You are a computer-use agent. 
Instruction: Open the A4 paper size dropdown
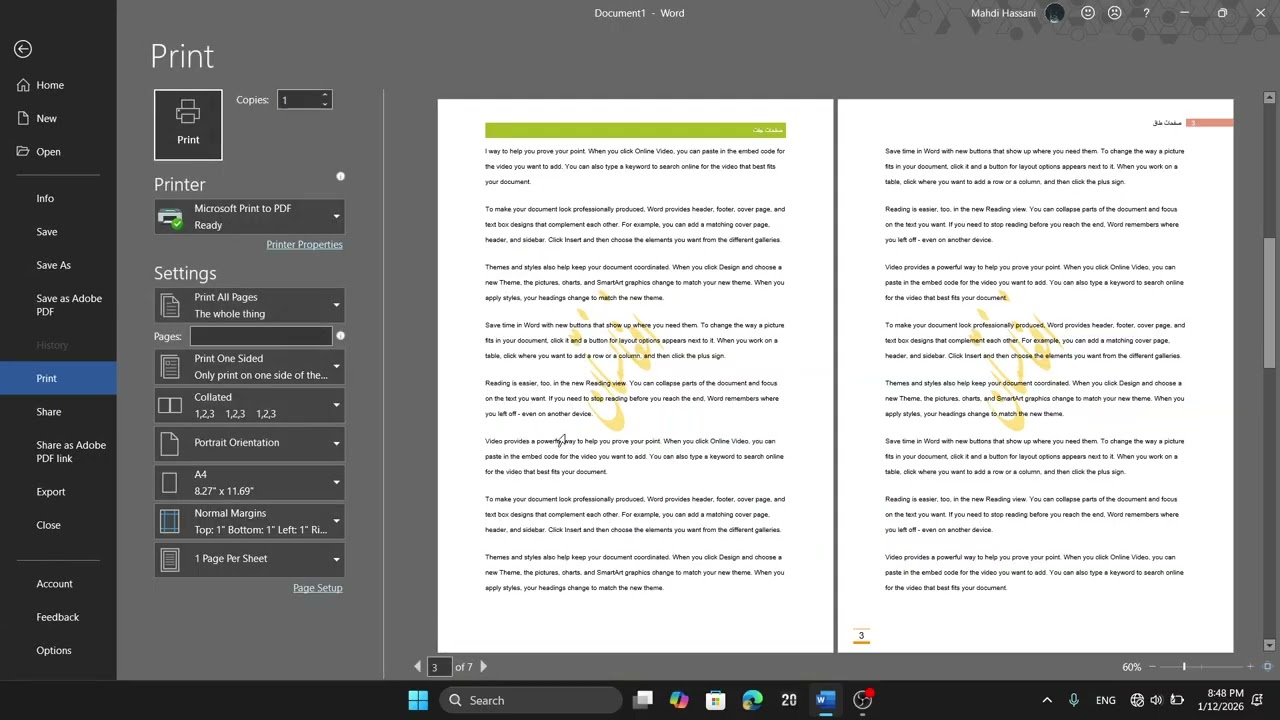[x=249, y=482]
